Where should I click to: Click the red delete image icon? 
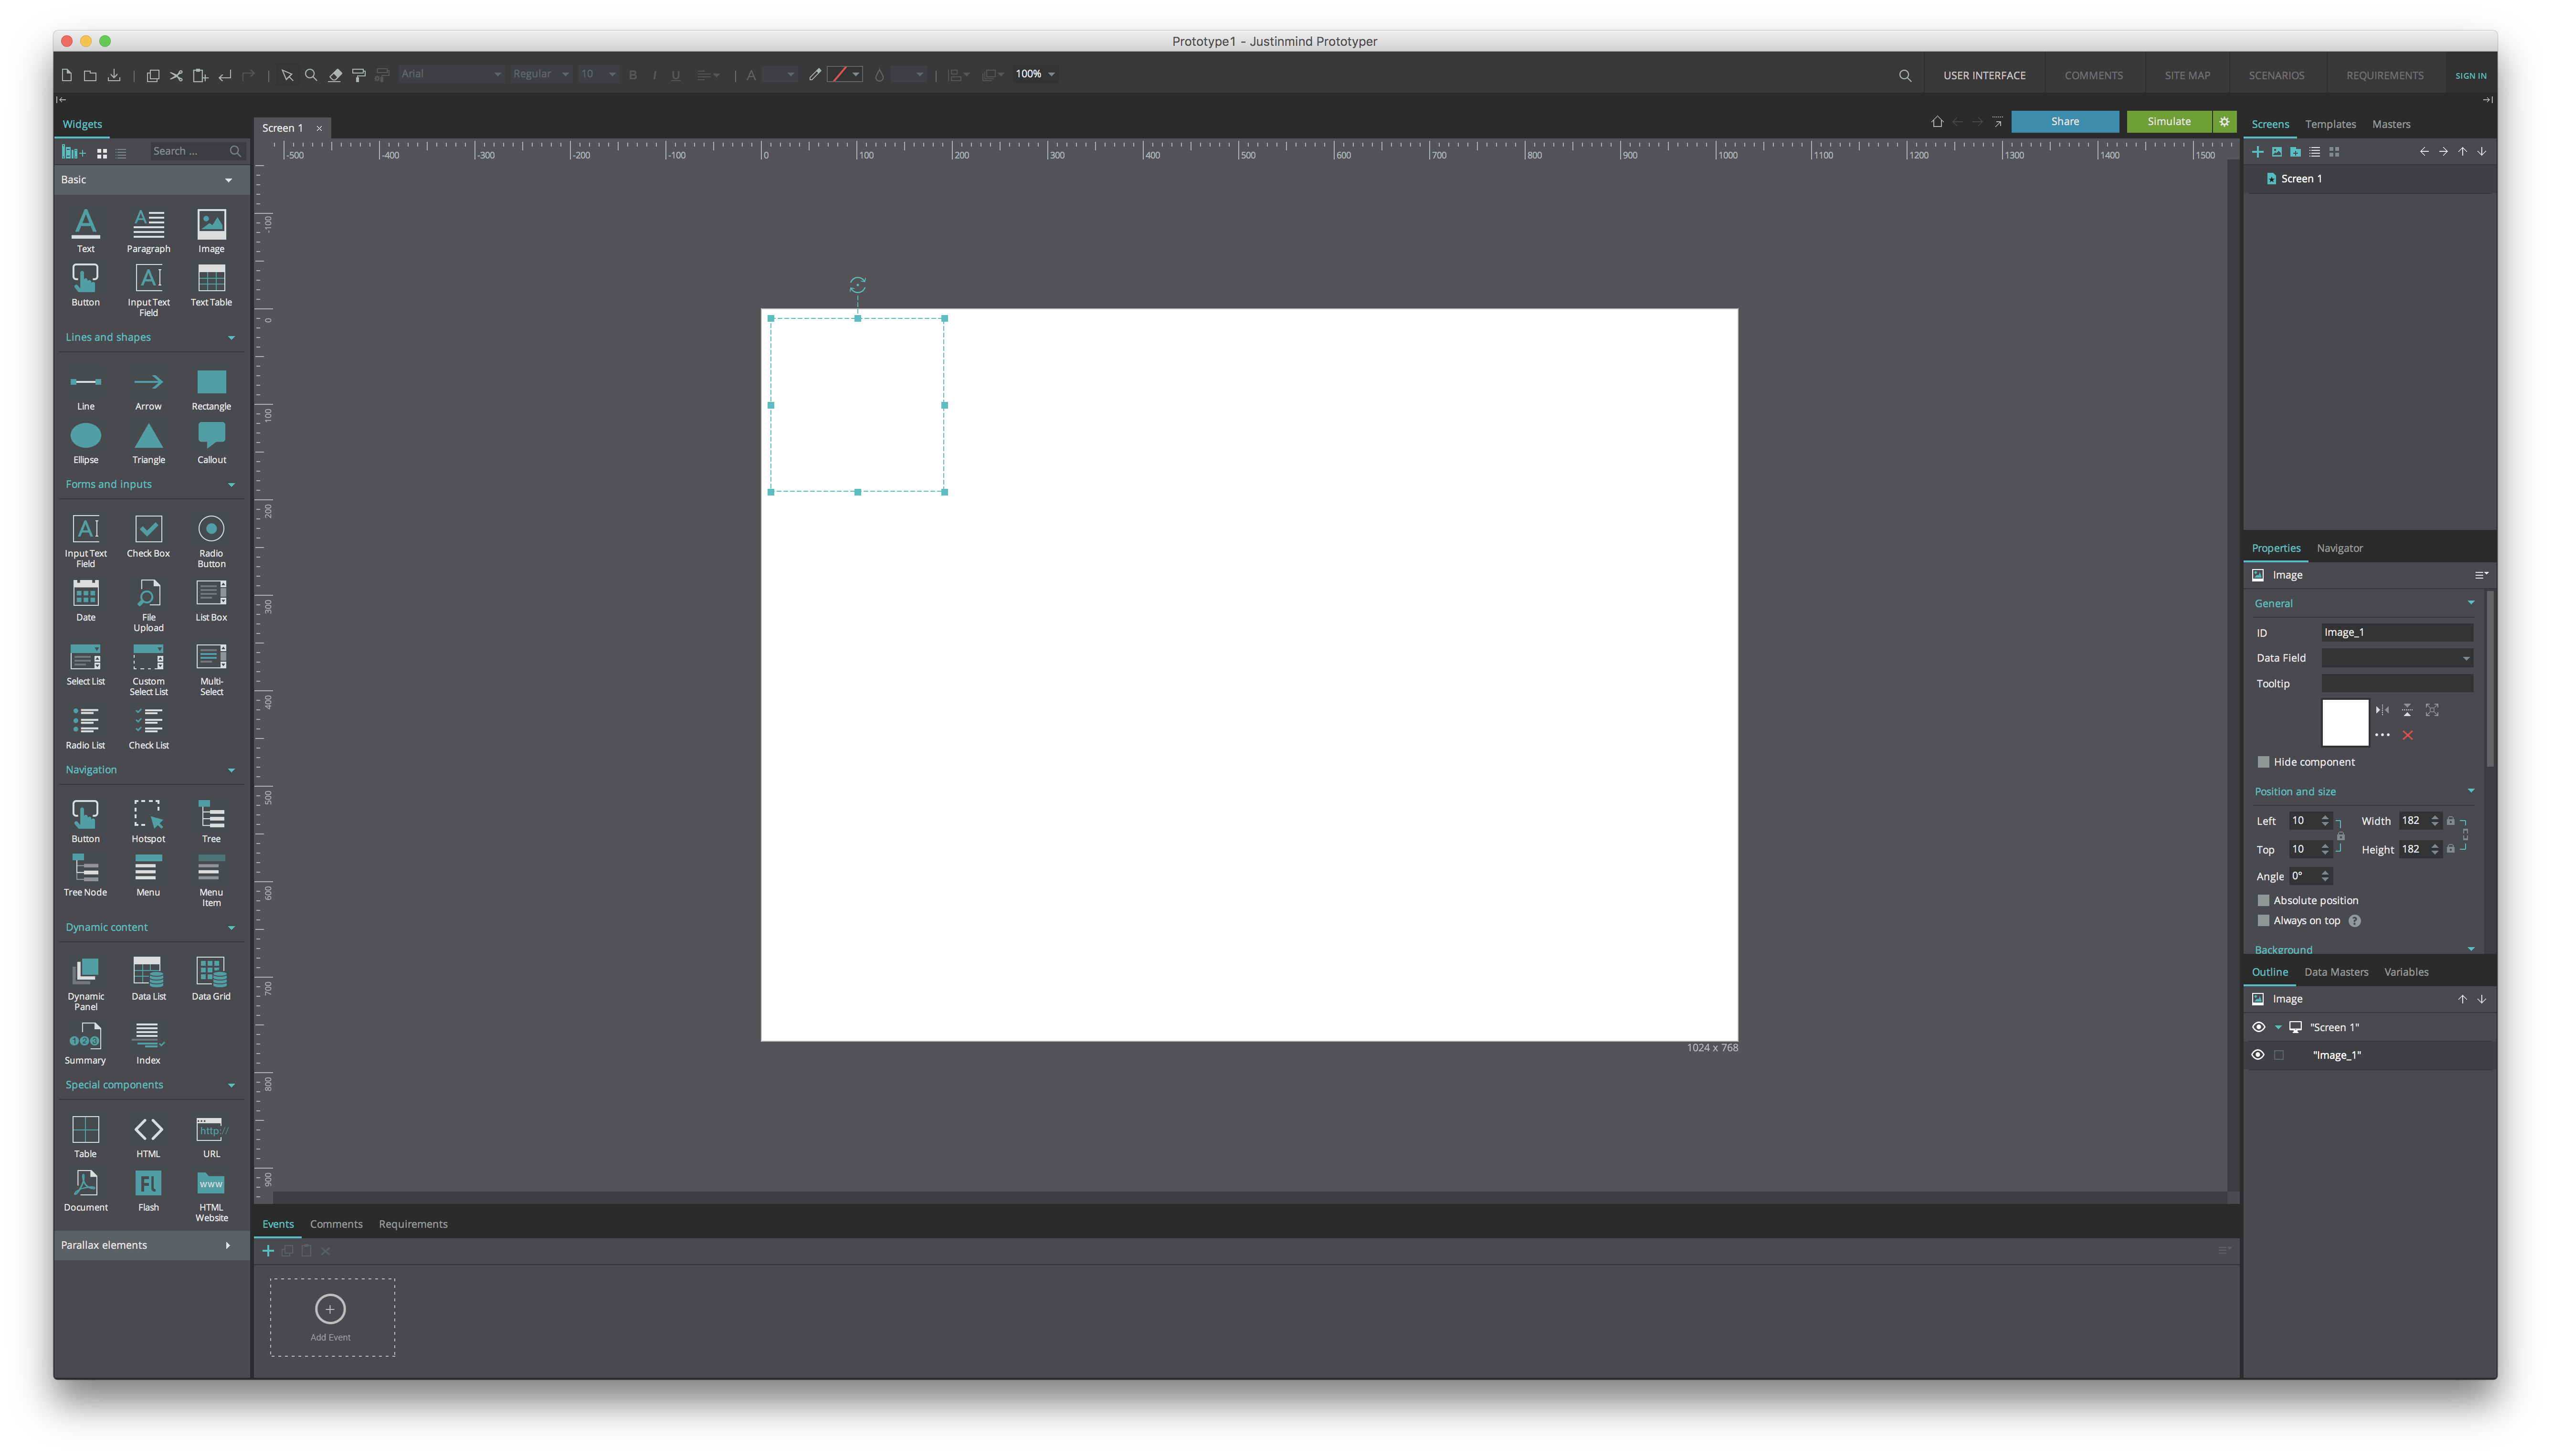pyautogui.click(x=2408, y=736)
